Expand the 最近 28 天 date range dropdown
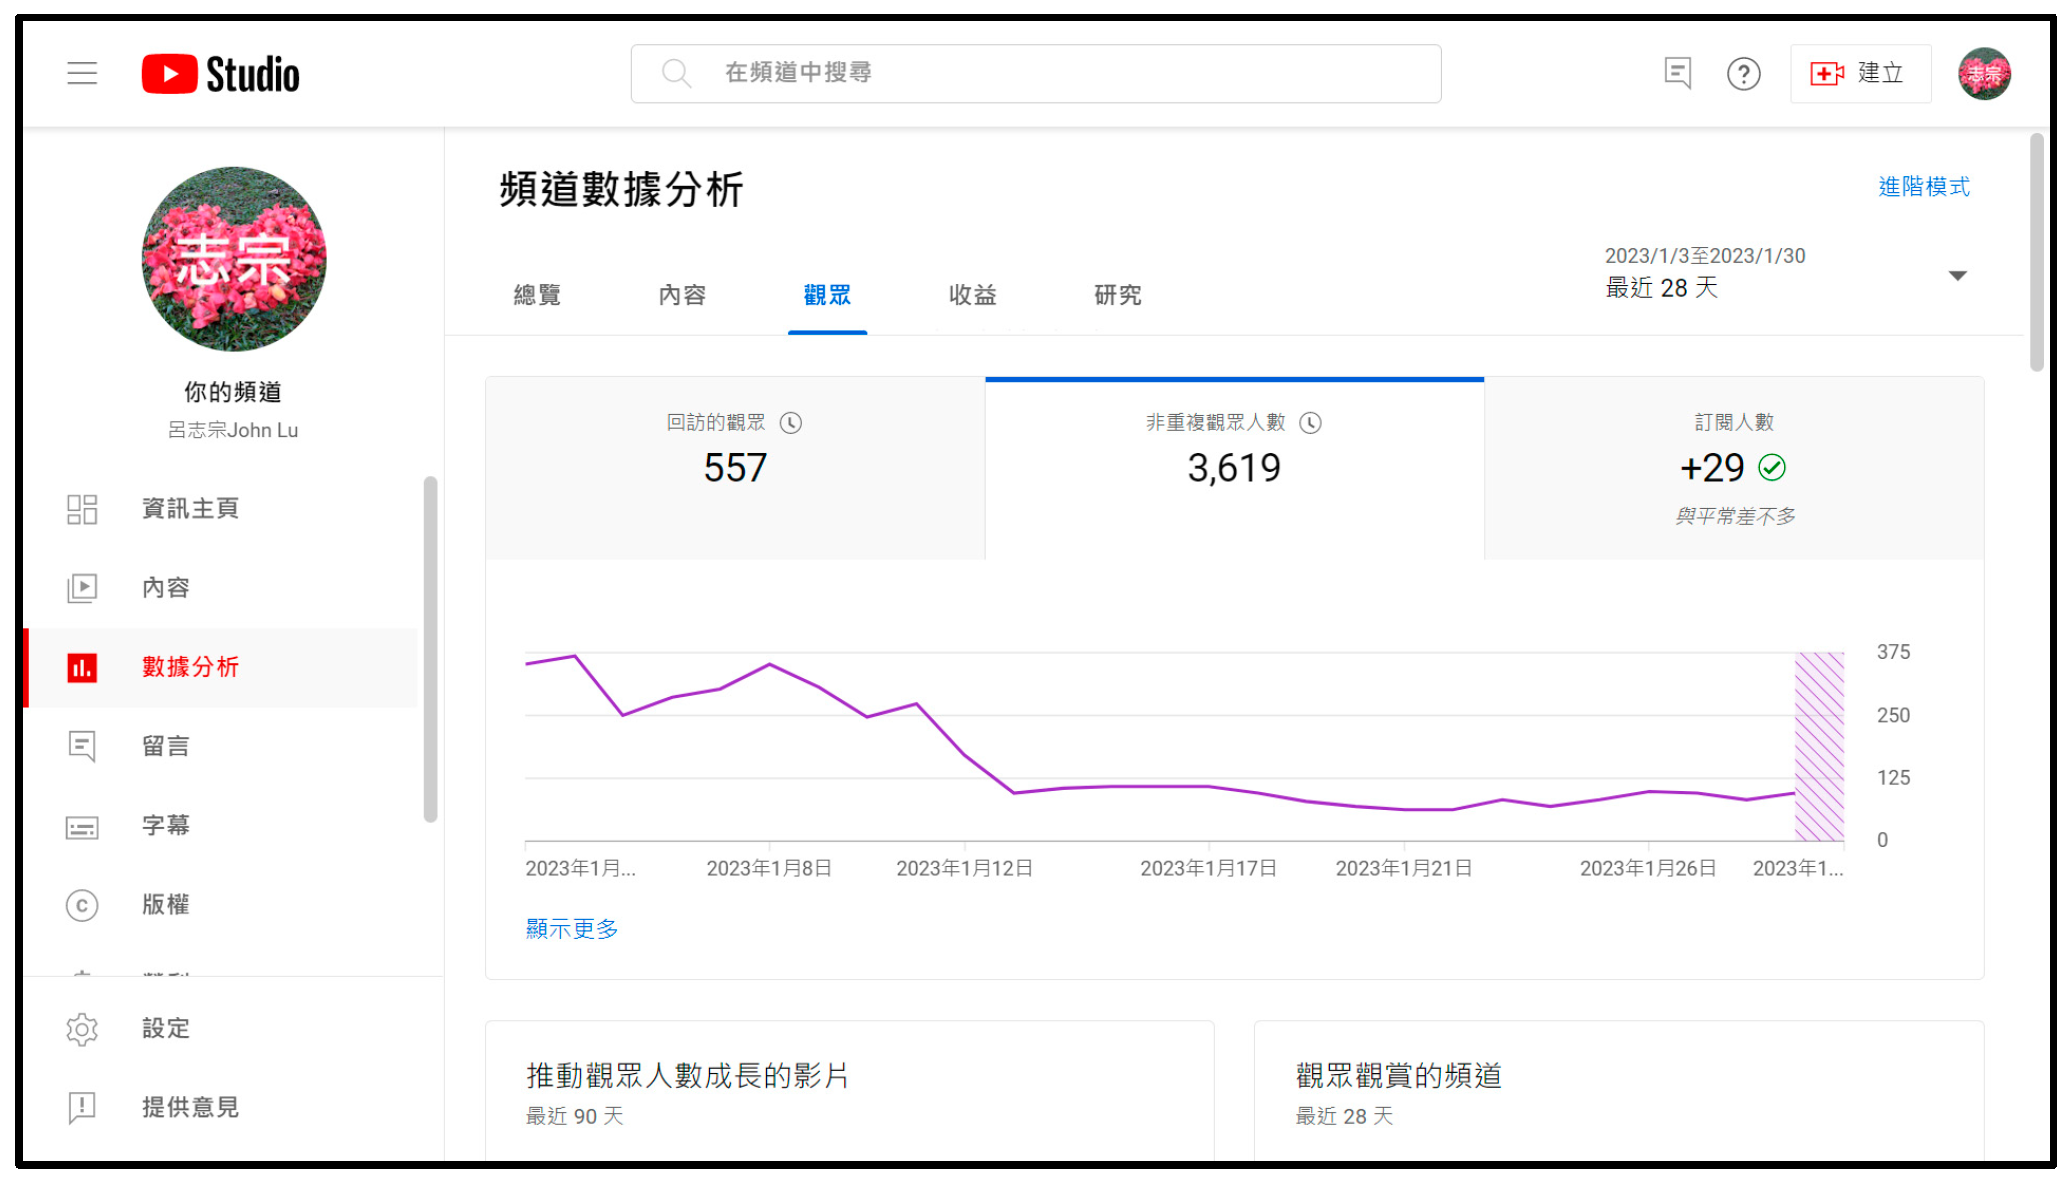Viewport: 2062px width, 1180px height. pyautogui.click(x=1957, y=275)
